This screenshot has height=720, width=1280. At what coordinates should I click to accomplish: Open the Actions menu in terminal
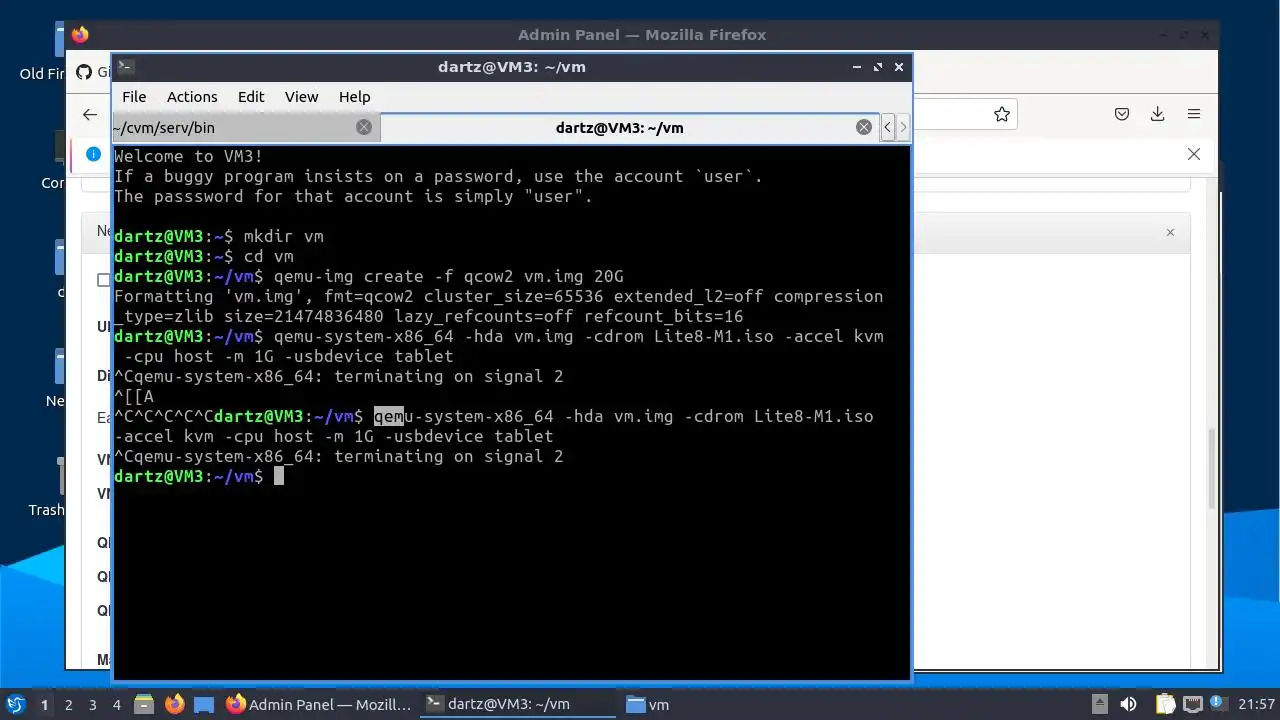click(x=192, y=97)
